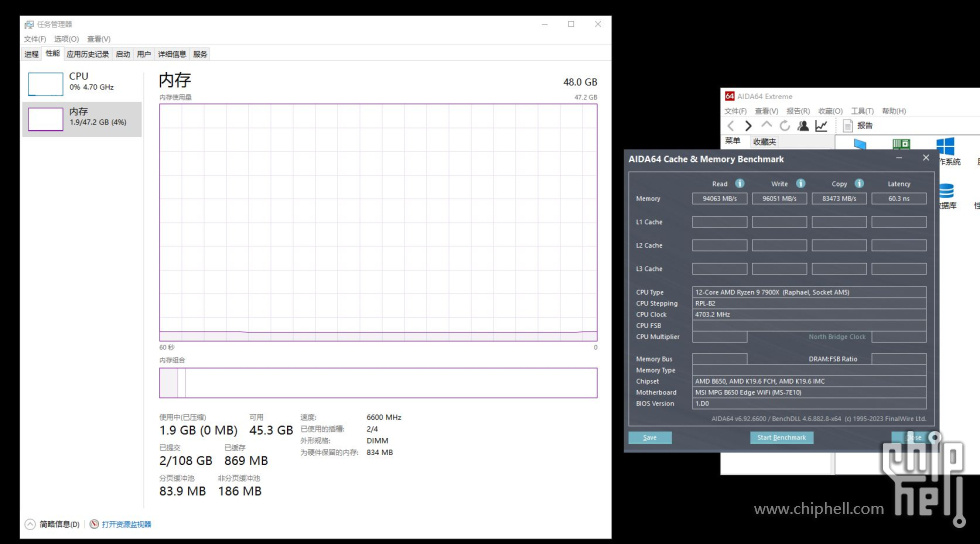Viewport: 980px width, 544px height.
Task: Click the empty L1 Cache Read field
Action: pyautogui.click(x=719, y=222)
